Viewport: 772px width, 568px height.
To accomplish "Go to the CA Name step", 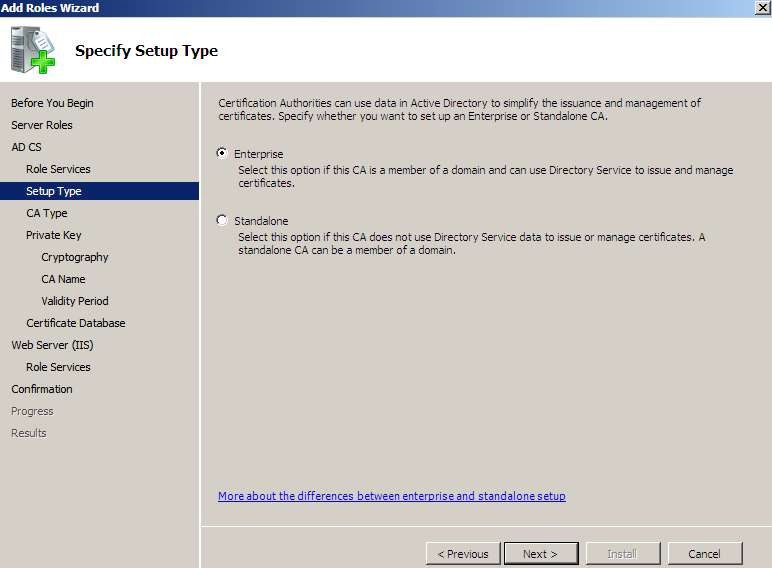I will point(64,279).
